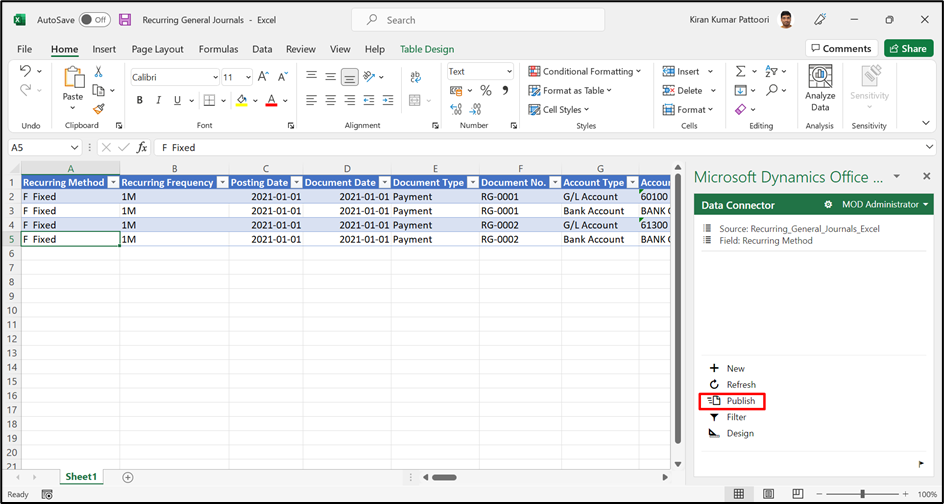Viewport: 944px width, 504px height.
Task: Click Refresh in Data Connector
Action: (x=733, y=385)
